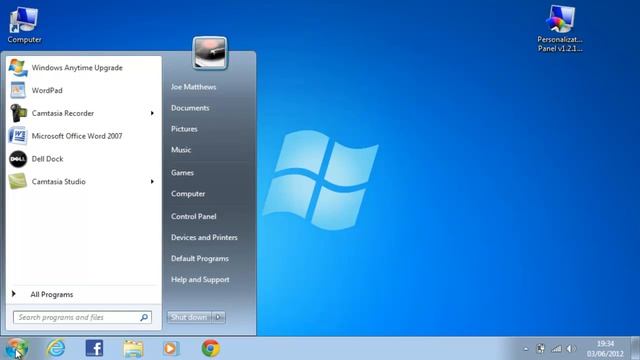This screenshot has width=640, height=360.
Task: Click the user account picture
Action: point(210,53)
